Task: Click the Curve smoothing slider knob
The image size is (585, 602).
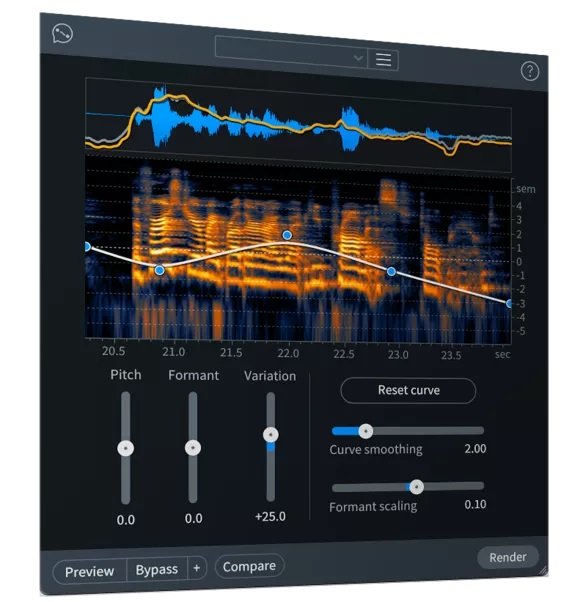Action: (365, 431)
